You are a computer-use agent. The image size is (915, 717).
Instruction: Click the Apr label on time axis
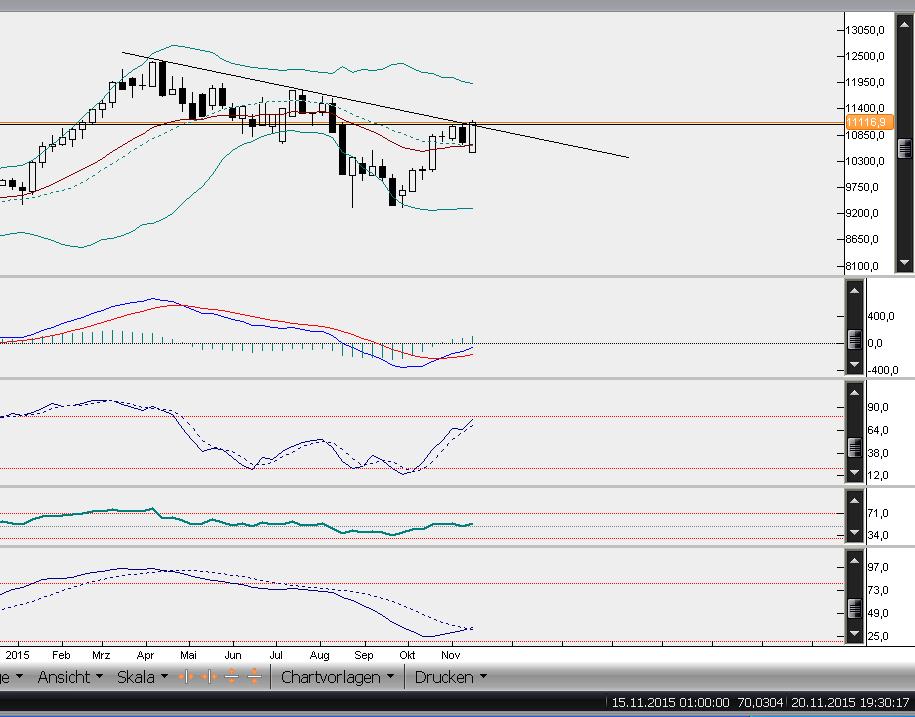[x=145, y=655]
